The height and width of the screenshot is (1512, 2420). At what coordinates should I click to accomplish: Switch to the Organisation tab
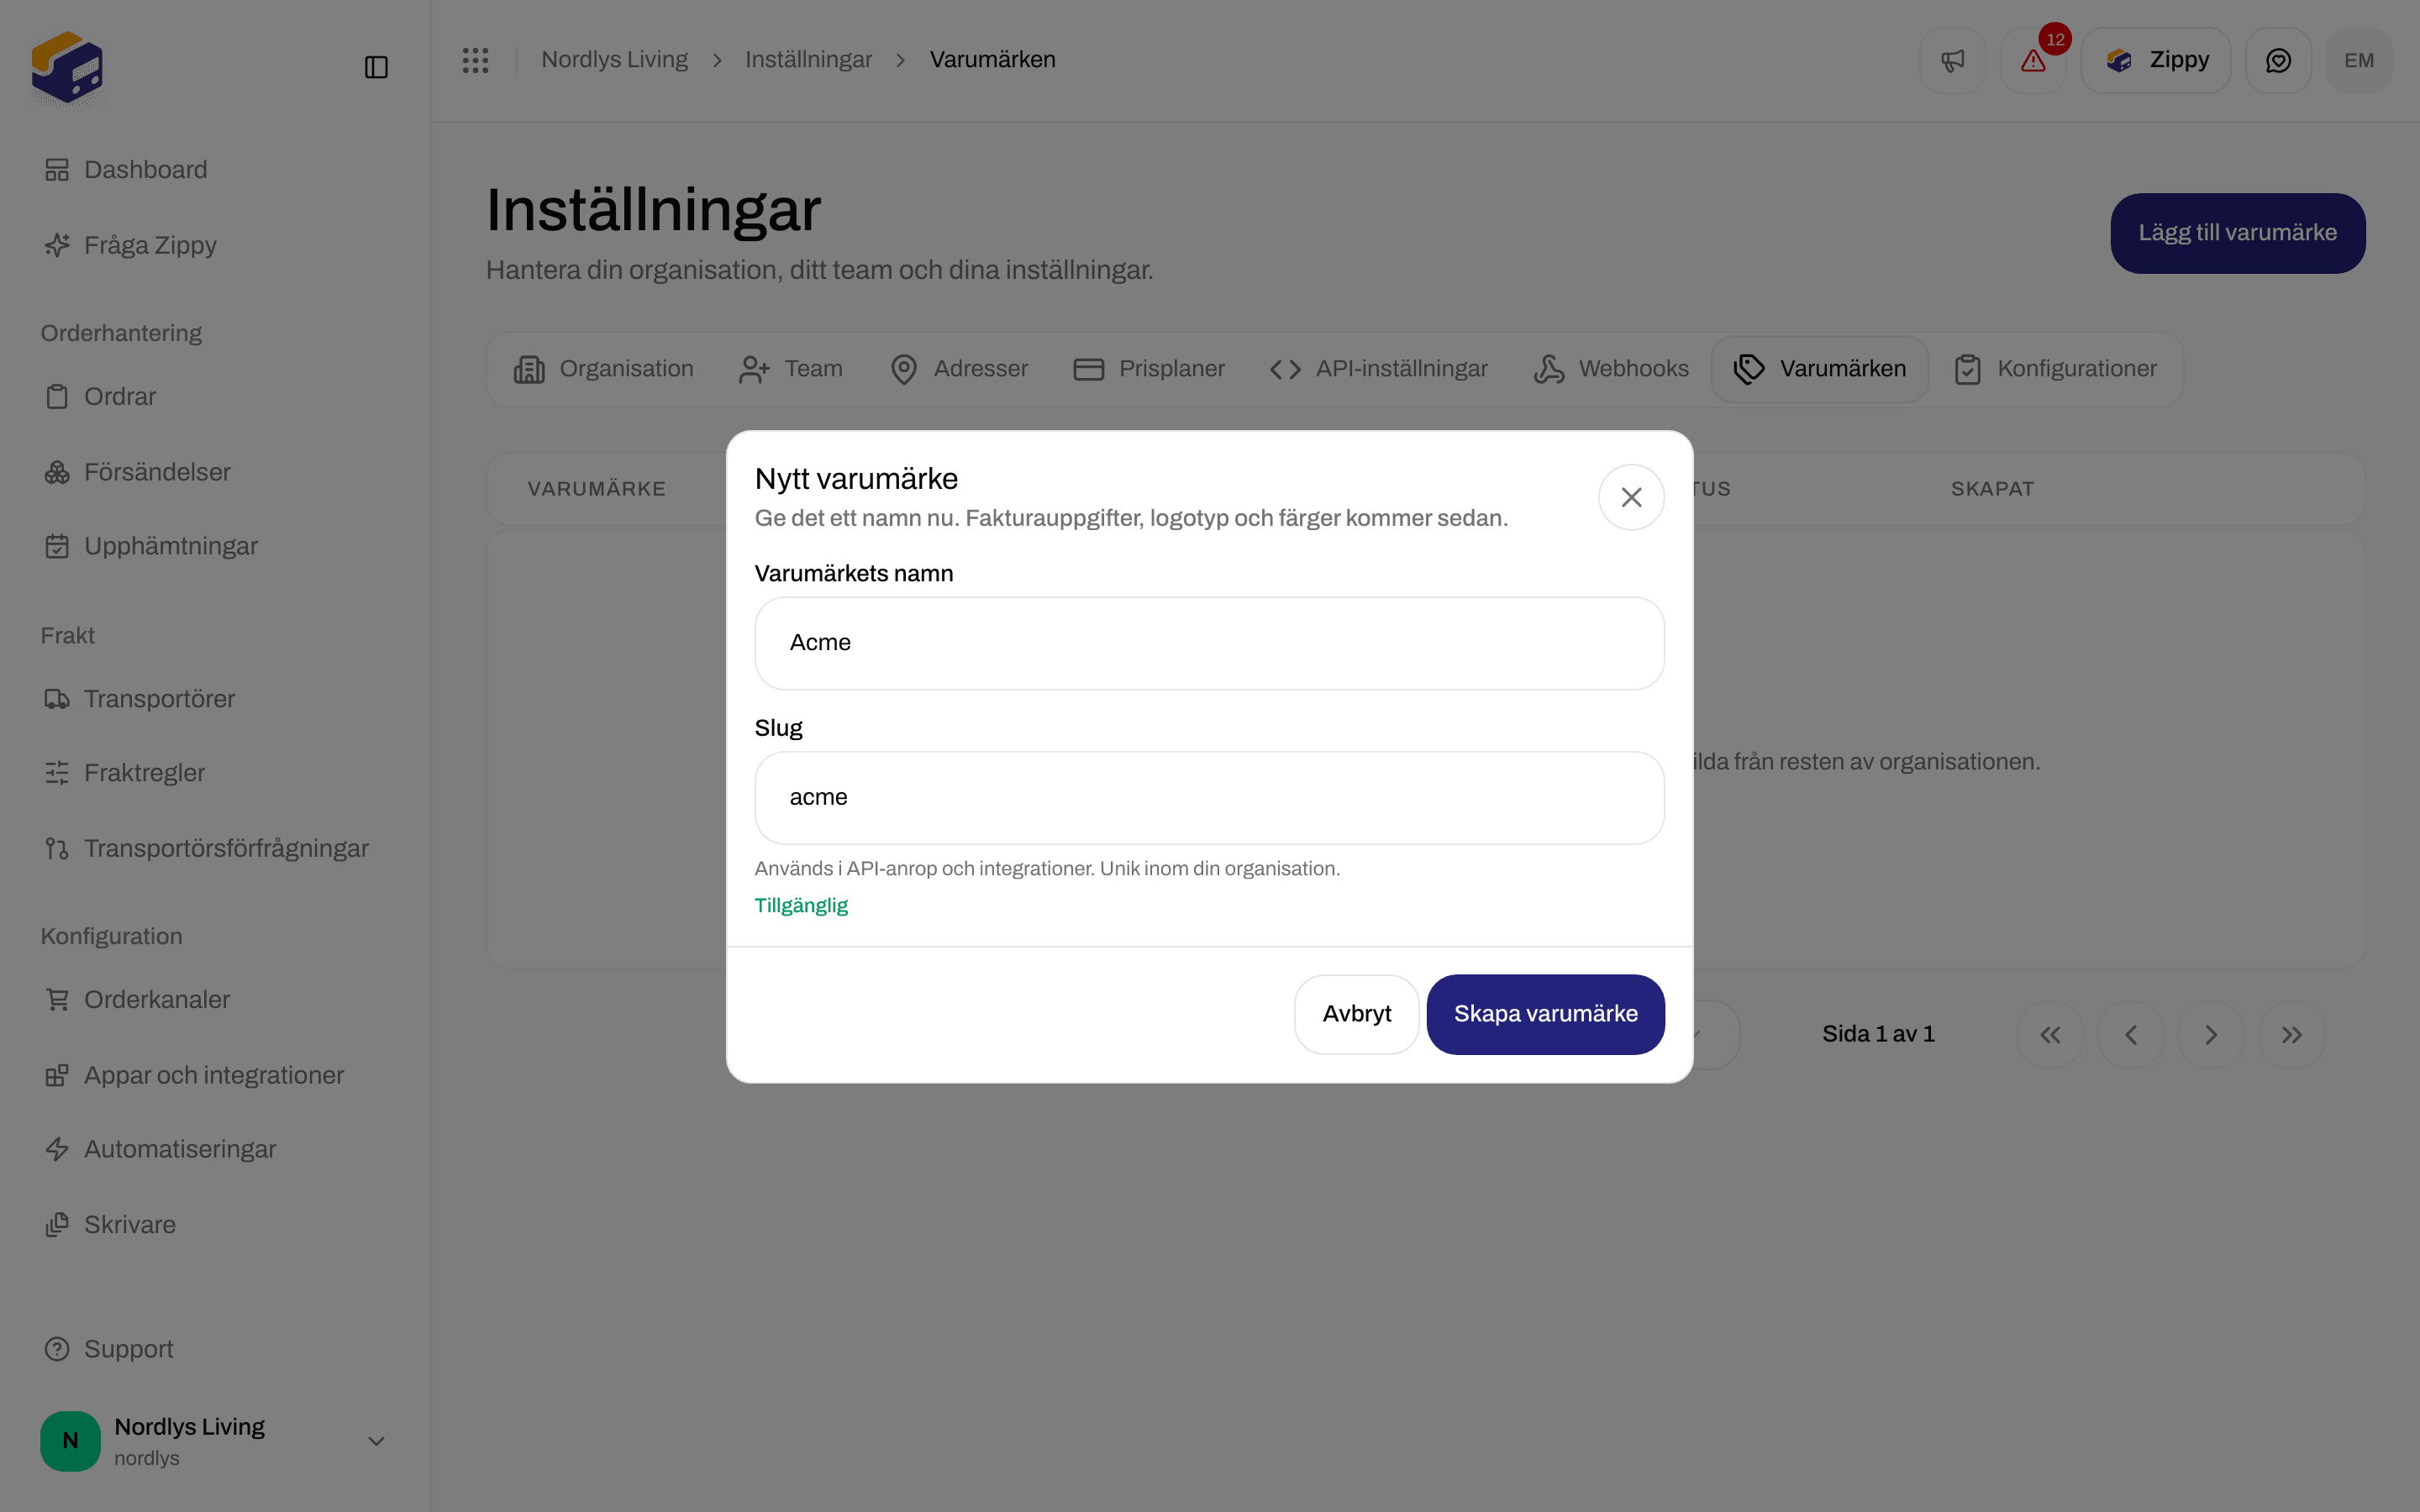tap(603, 369)
